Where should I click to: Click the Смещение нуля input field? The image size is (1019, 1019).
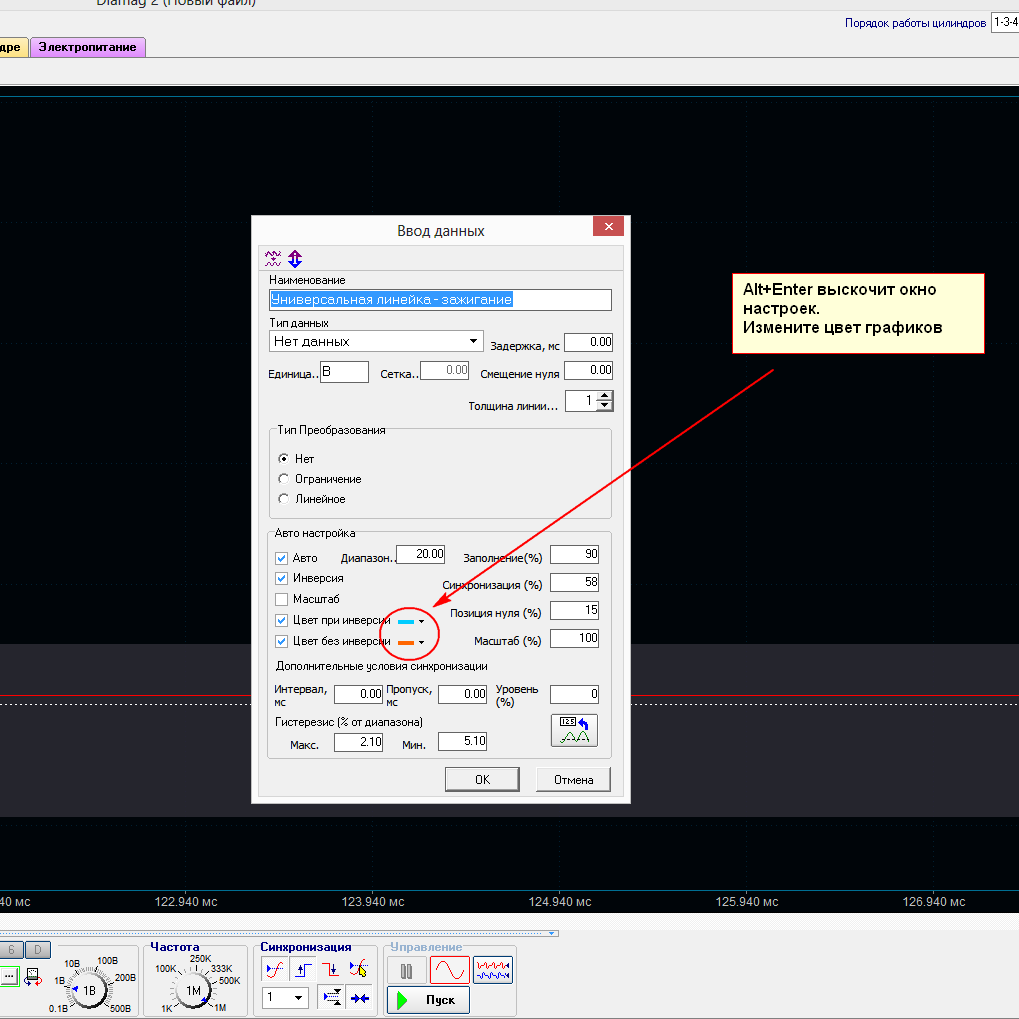pyautogui.click(x=588, y=370)
